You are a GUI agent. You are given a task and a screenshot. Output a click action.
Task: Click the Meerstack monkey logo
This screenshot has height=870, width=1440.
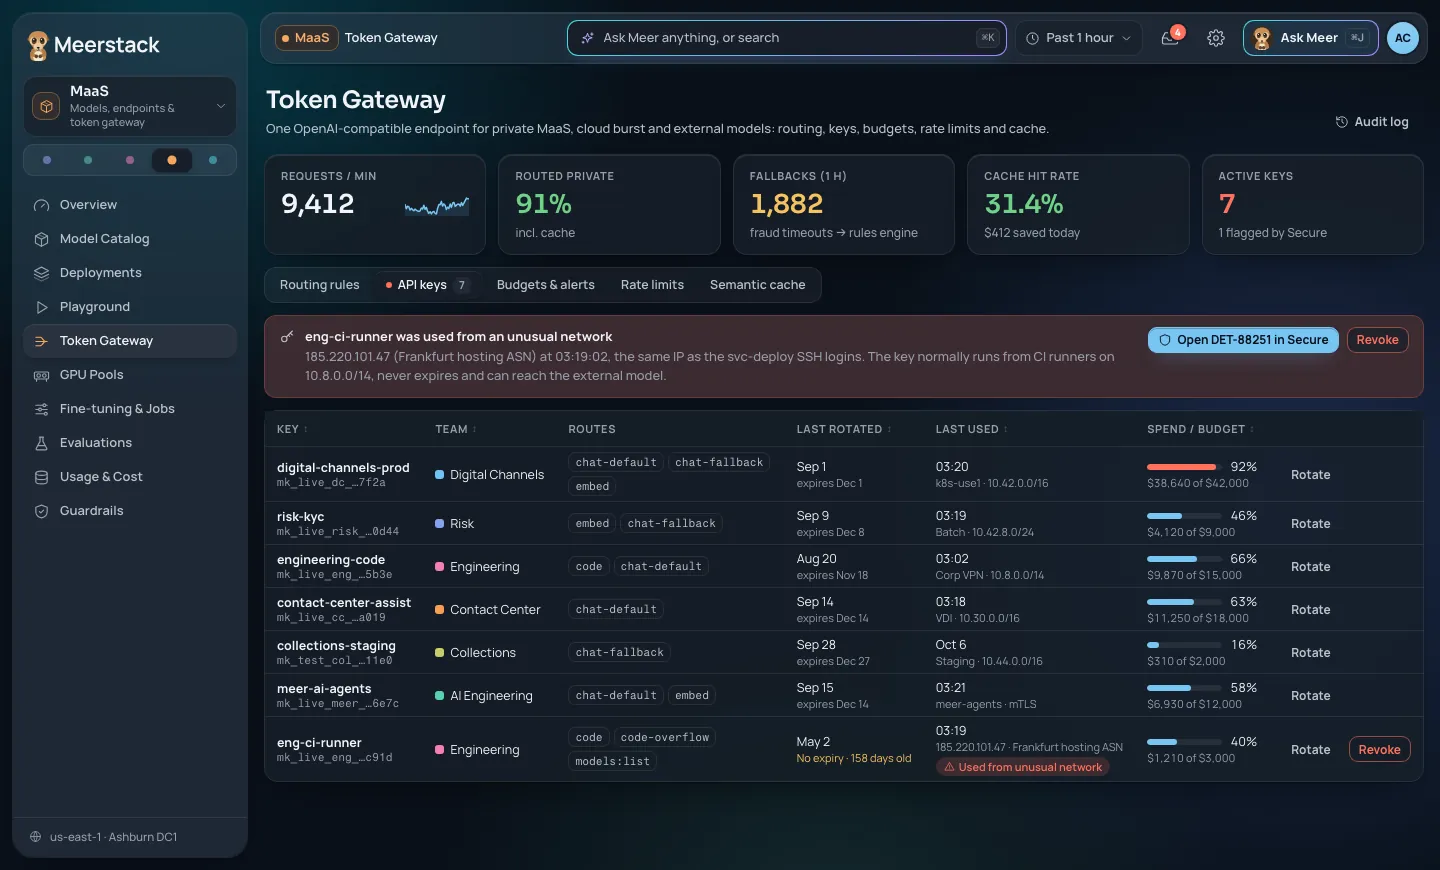click(38, 45)
